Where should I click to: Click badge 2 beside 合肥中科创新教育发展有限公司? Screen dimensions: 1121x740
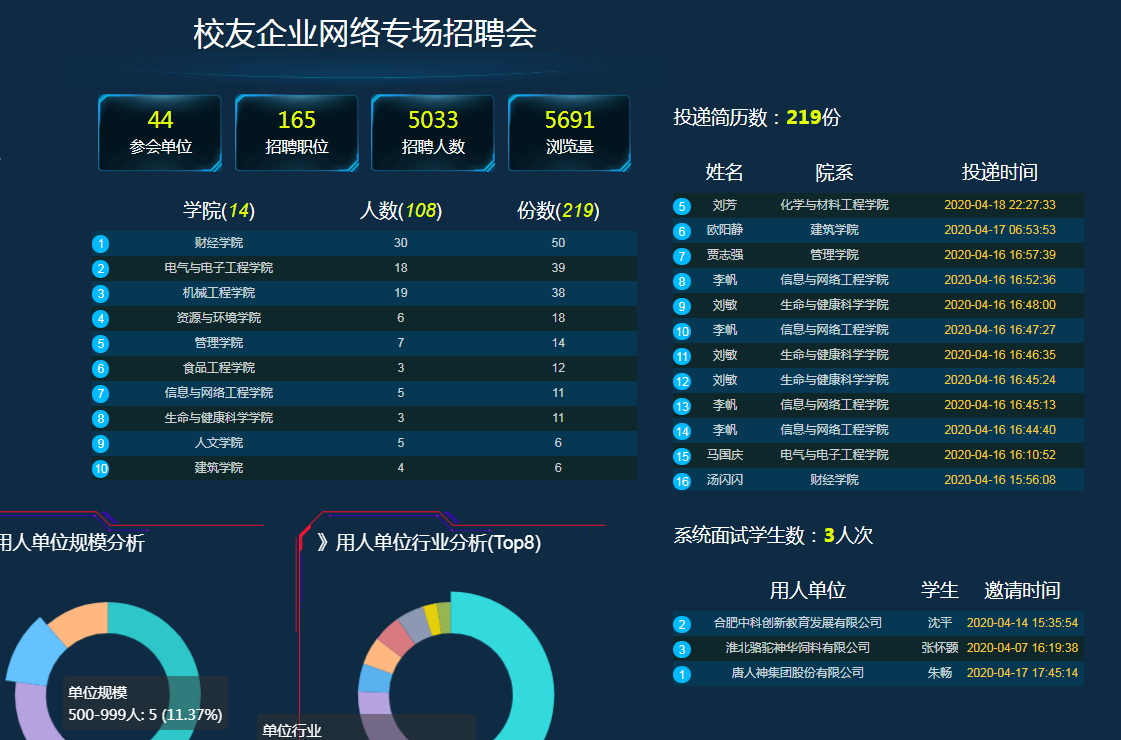[x=682, y=625]
